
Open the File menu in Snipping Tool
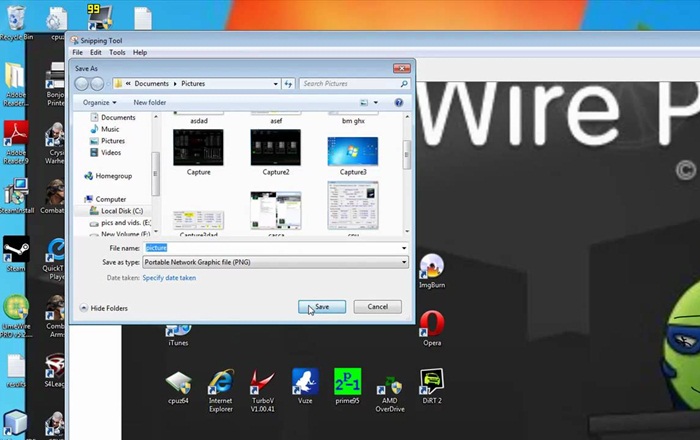77,52
